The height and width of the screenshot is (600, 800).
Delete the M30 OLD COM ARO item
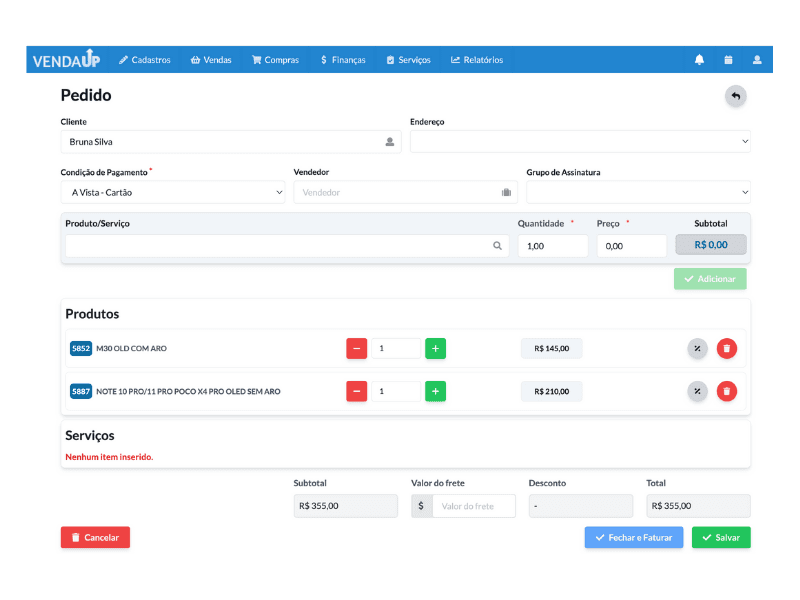coord(727,349)
